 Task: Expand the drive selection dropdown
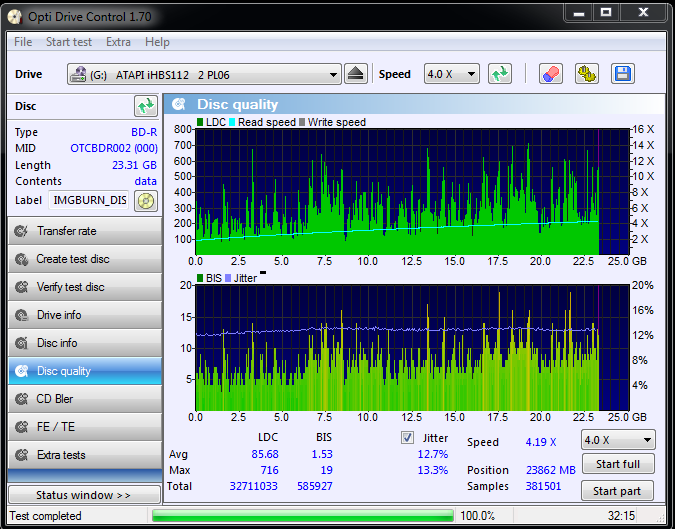click(x=333, y=74)
